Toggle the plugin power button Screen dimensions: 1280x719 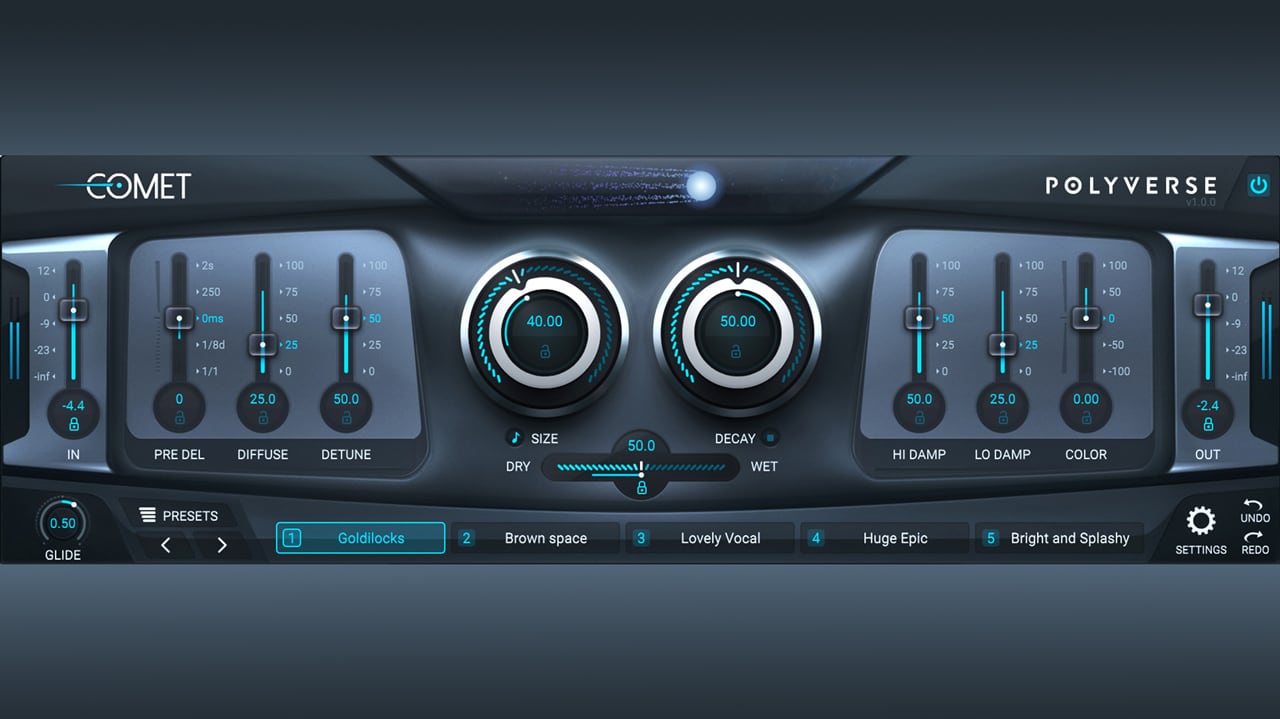pos(1258,185)
